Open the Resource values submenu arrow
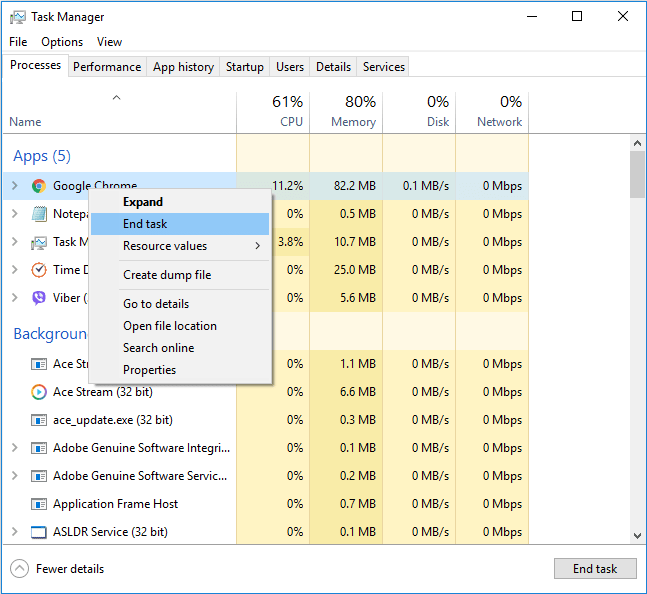The image size is (647, 594). tap(258, 246)
